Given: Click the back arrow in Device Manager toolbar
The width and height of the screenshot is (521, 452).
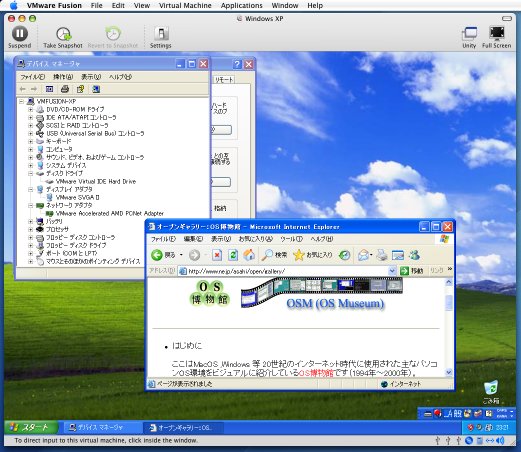Looking at the screenshot, I should (x=23, y=89).
